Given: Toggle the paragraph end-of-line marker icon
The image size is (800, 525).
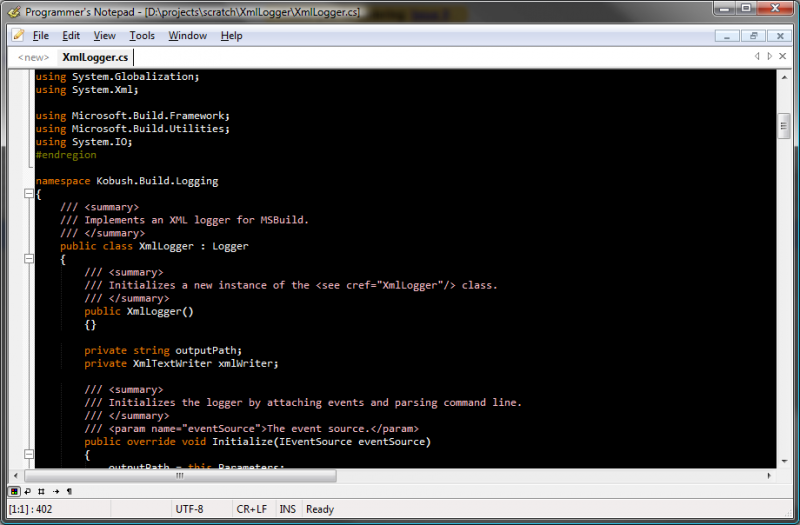Looking at the screenshot, I should [x=69, y=491].
